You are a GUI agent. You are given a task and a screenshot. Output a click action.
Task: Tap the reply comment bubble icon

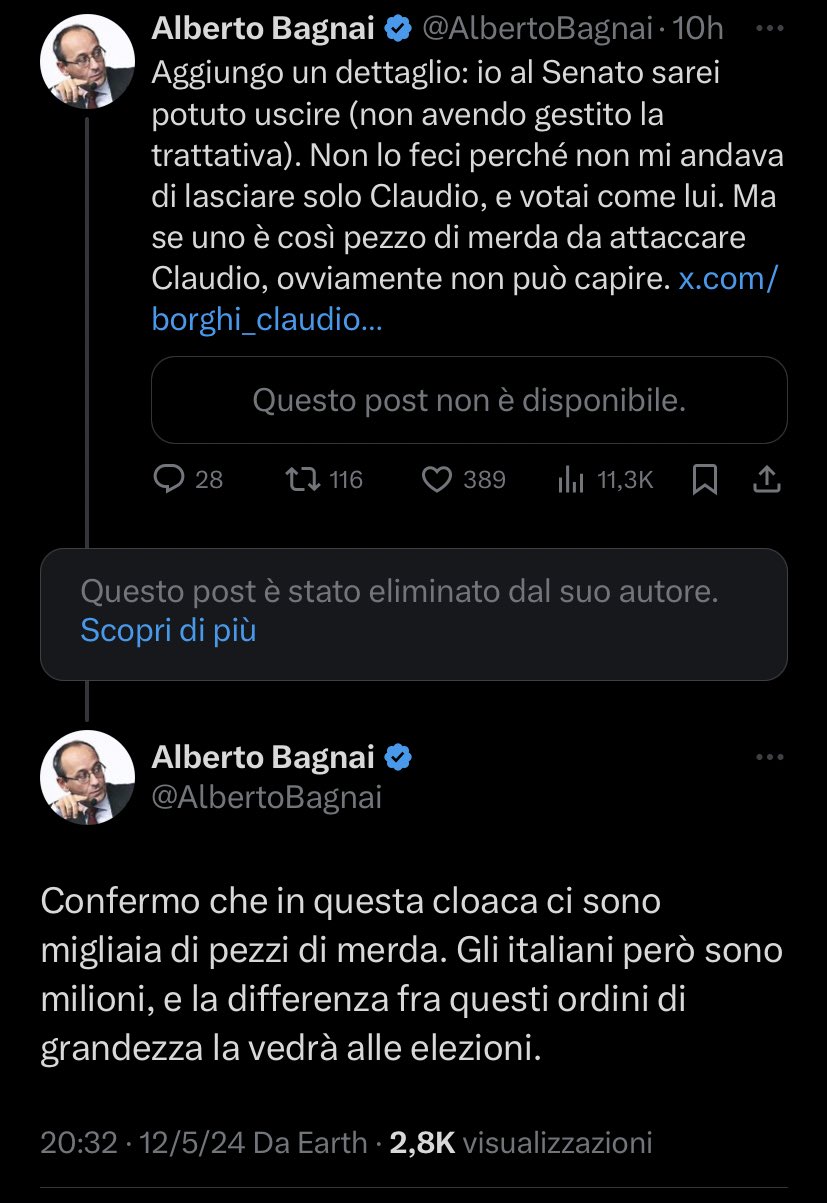click(x=166, y=480)
